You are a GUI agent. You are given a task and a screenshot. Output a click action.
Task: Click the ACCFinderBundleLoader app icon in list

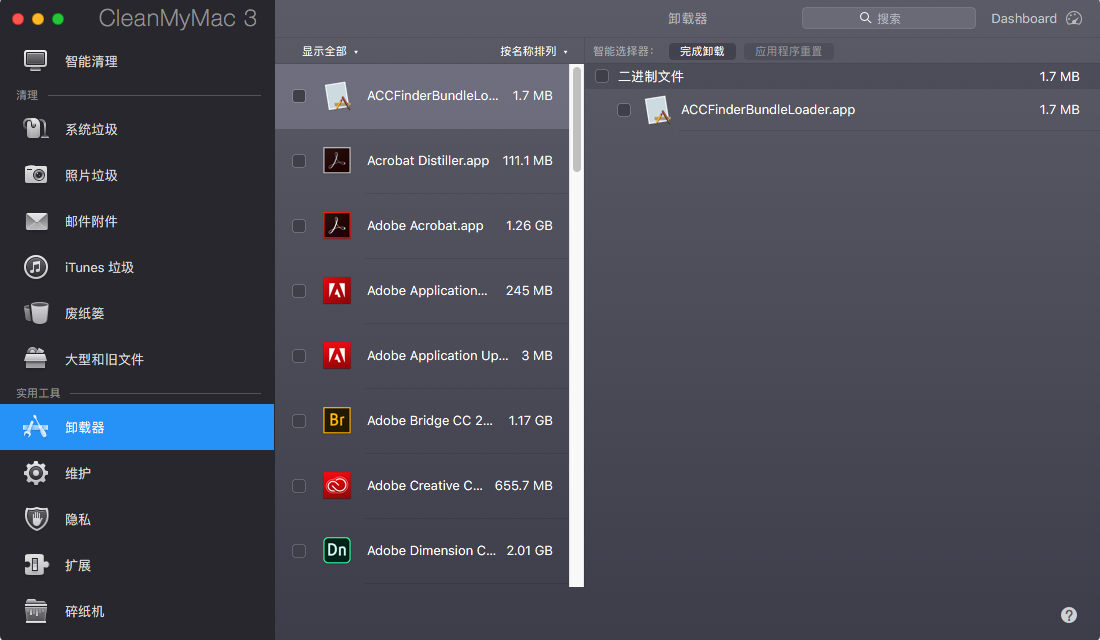click(x=337, y=96)
